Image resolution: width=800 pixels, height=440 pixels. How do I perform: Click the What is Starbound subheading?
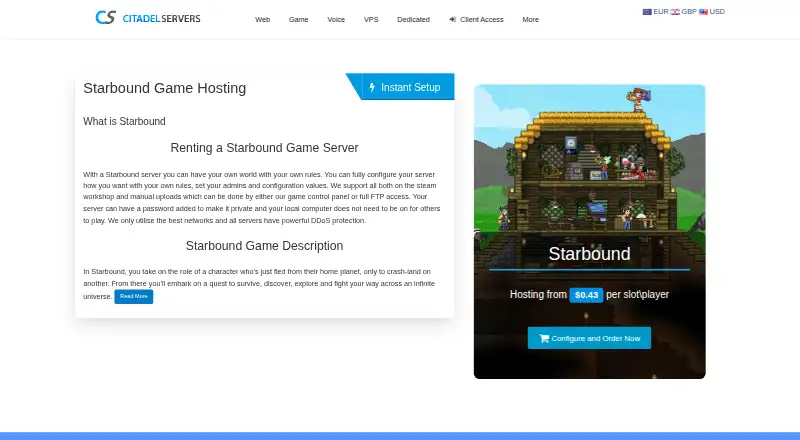click(x=124, y=121)
